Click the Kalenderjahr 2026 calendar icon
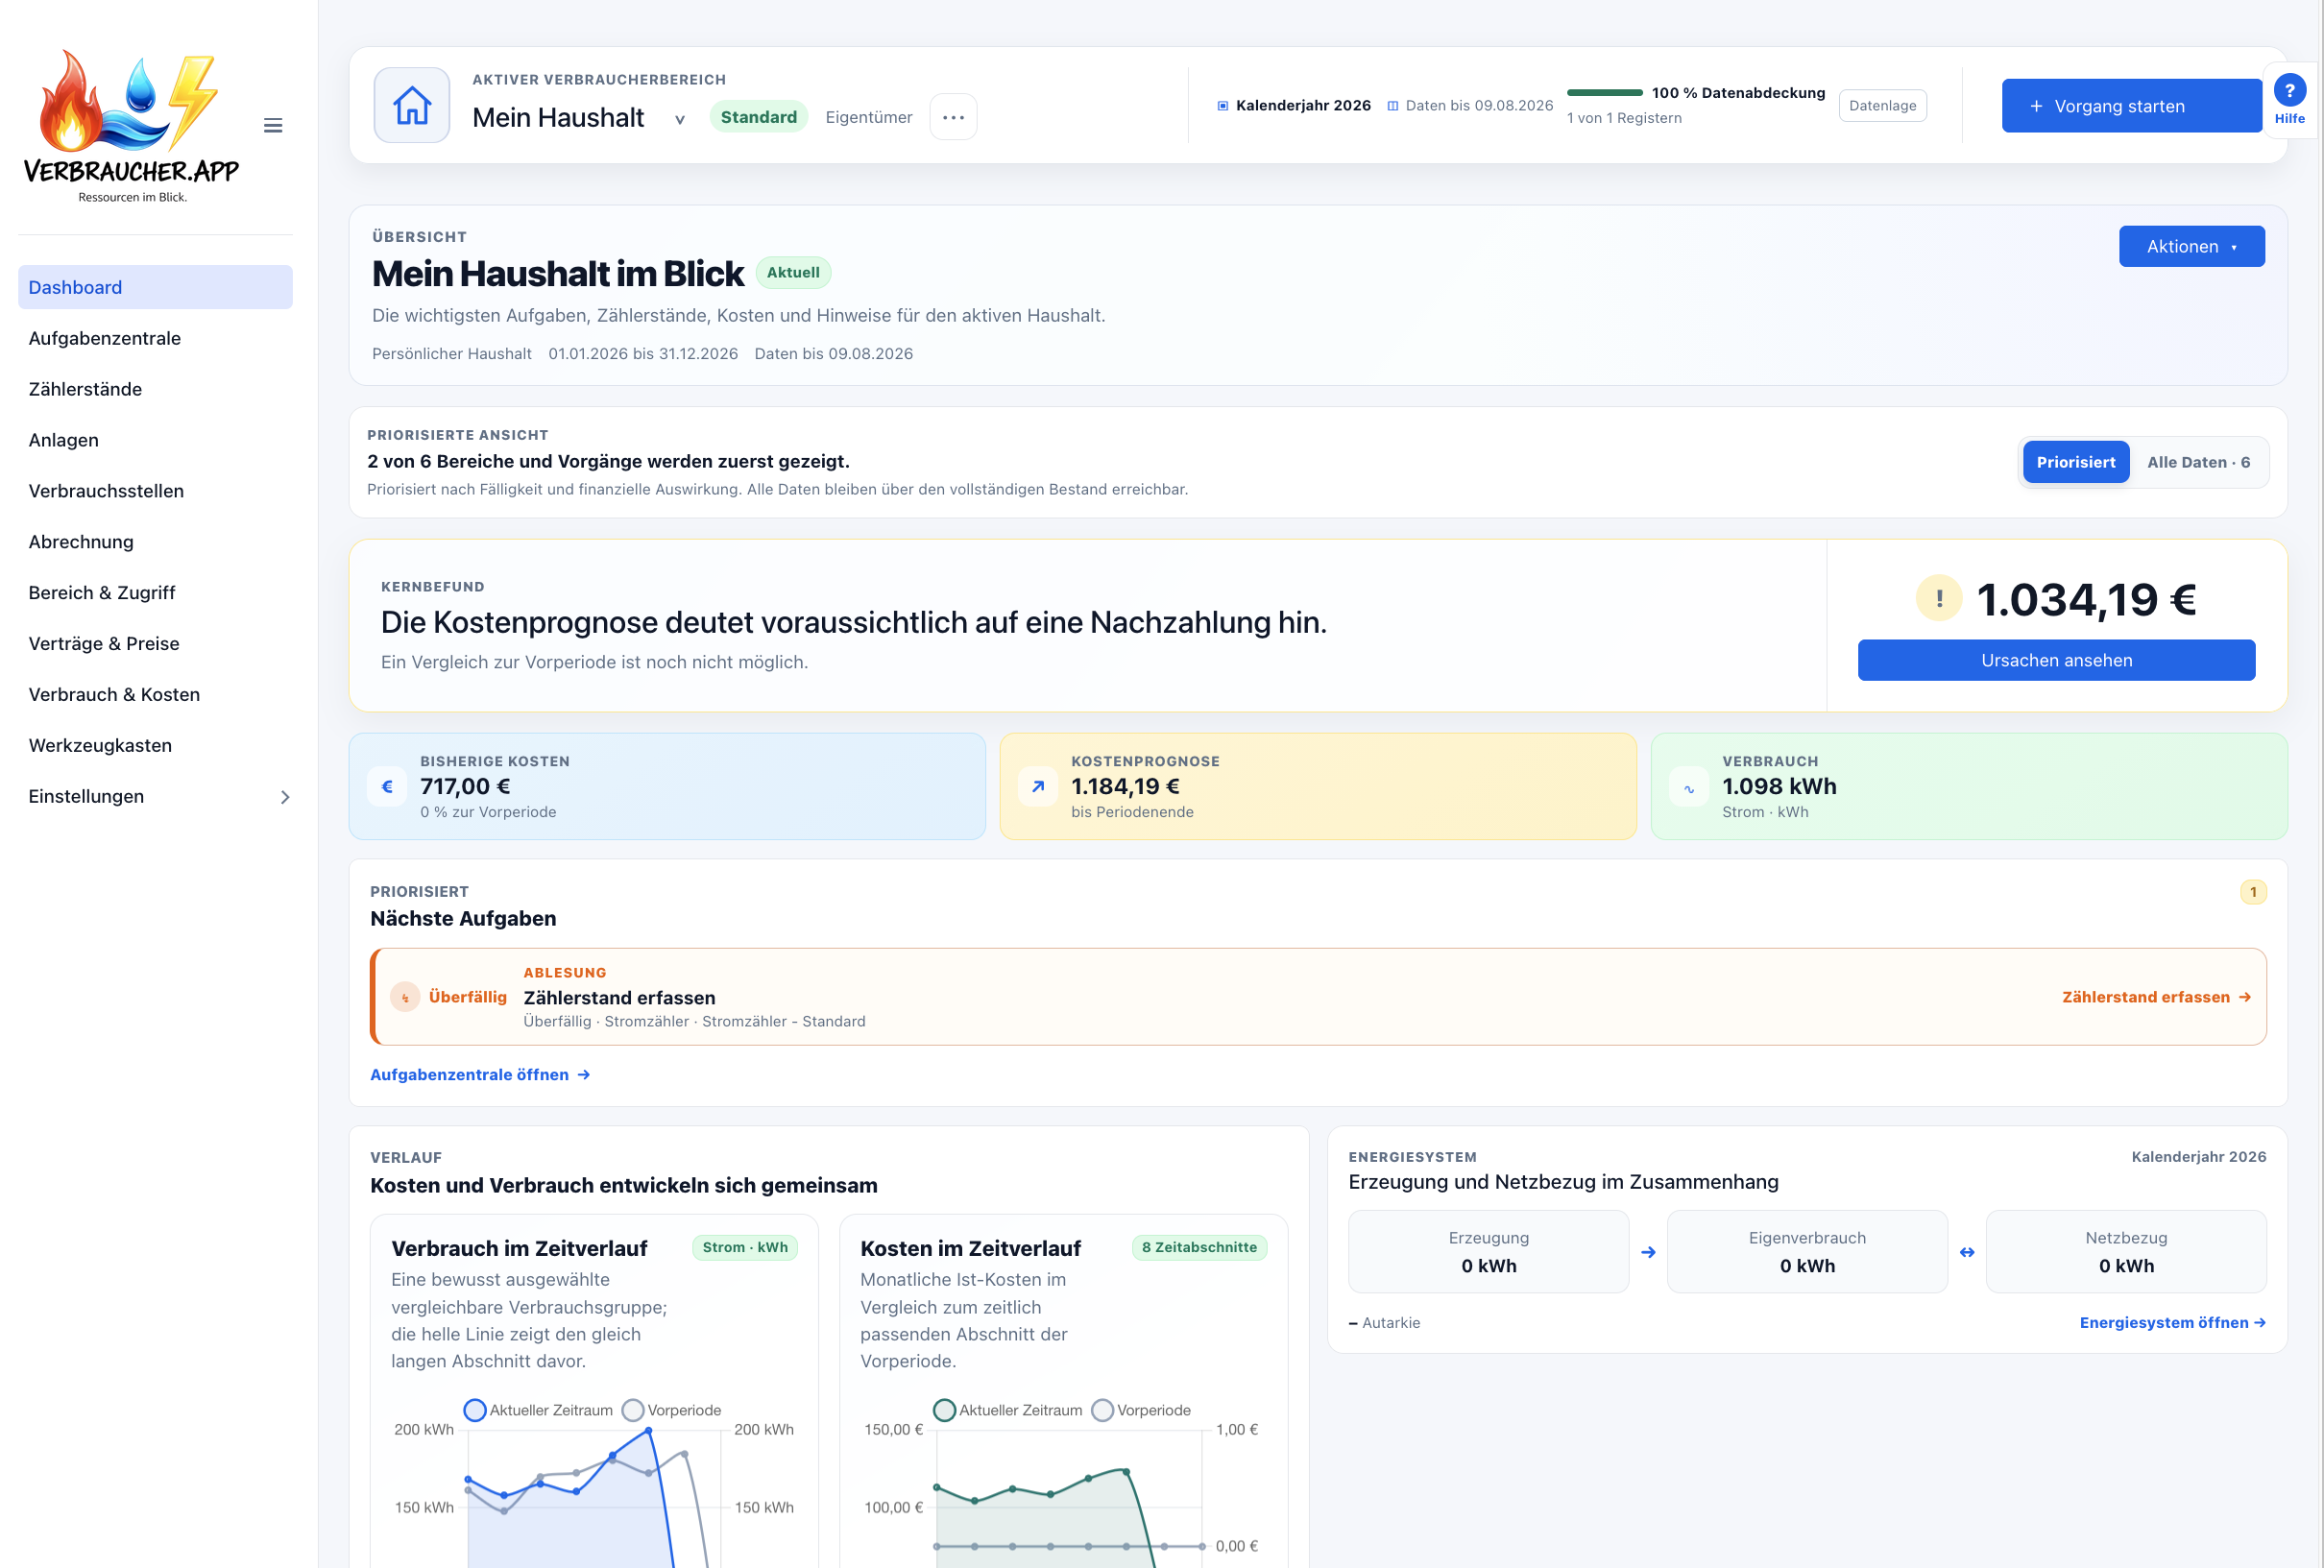2324x1568 pixels. (1222, 106)
